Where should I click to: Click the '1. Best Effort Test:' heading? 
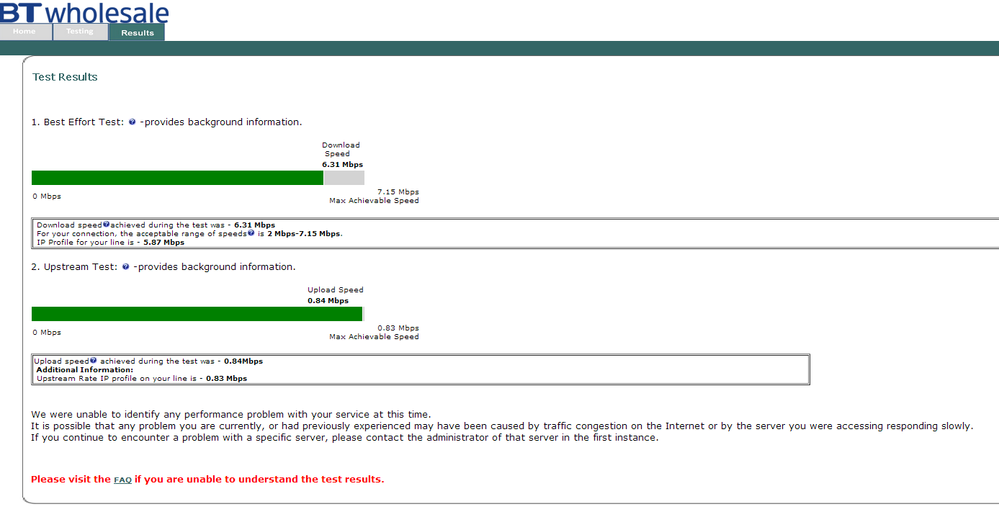(78, 122)
